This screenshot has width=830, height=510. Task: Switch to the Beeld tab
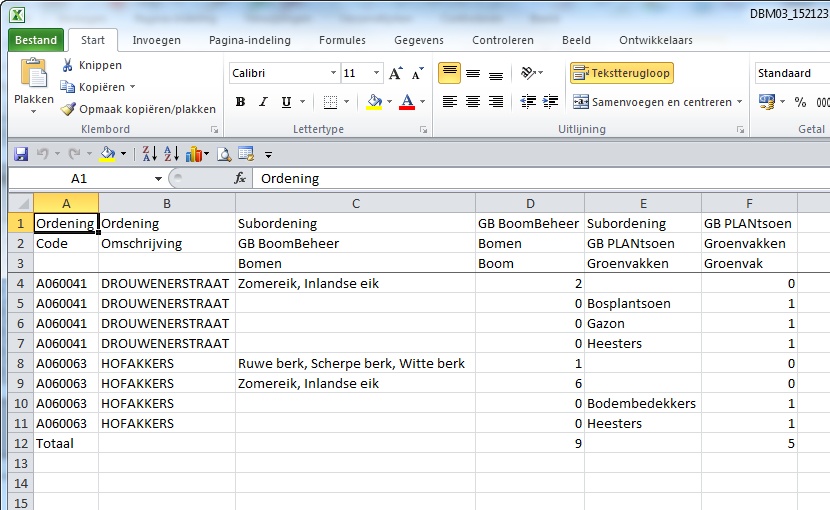[576, 40]
